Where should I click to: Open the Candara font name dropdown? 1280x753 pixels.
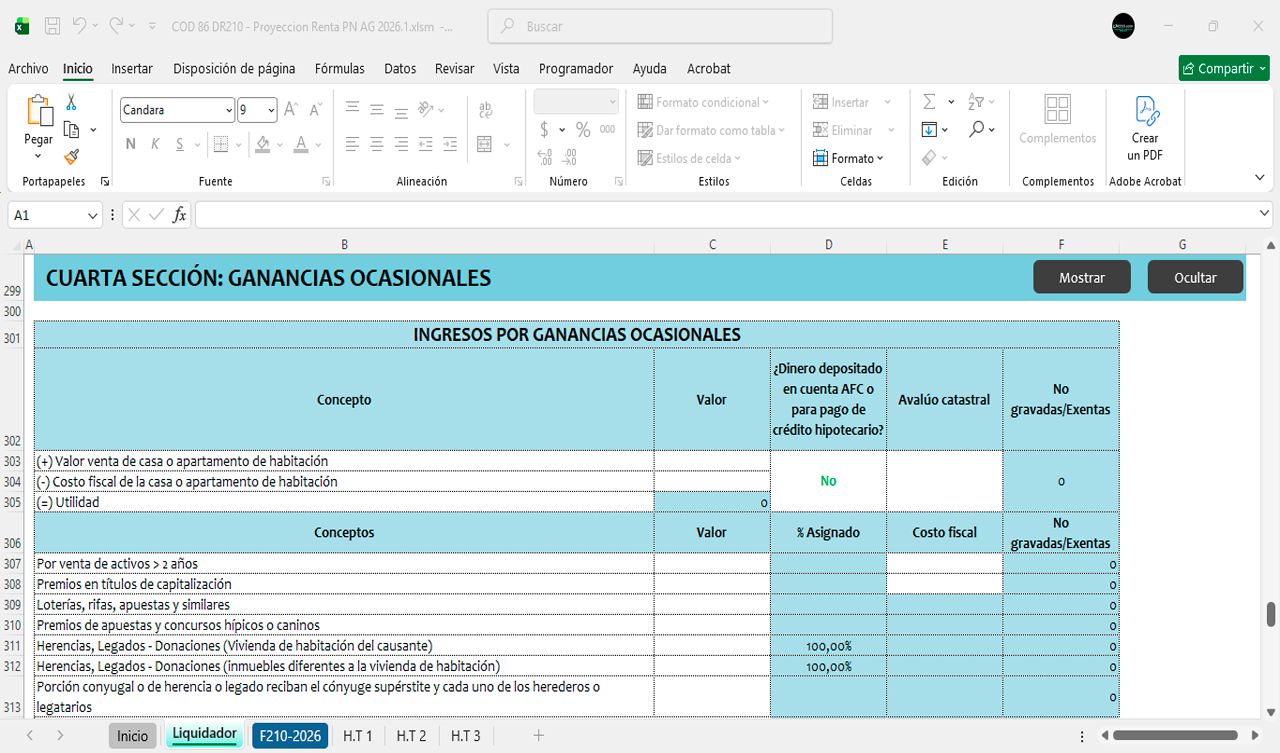228,110
